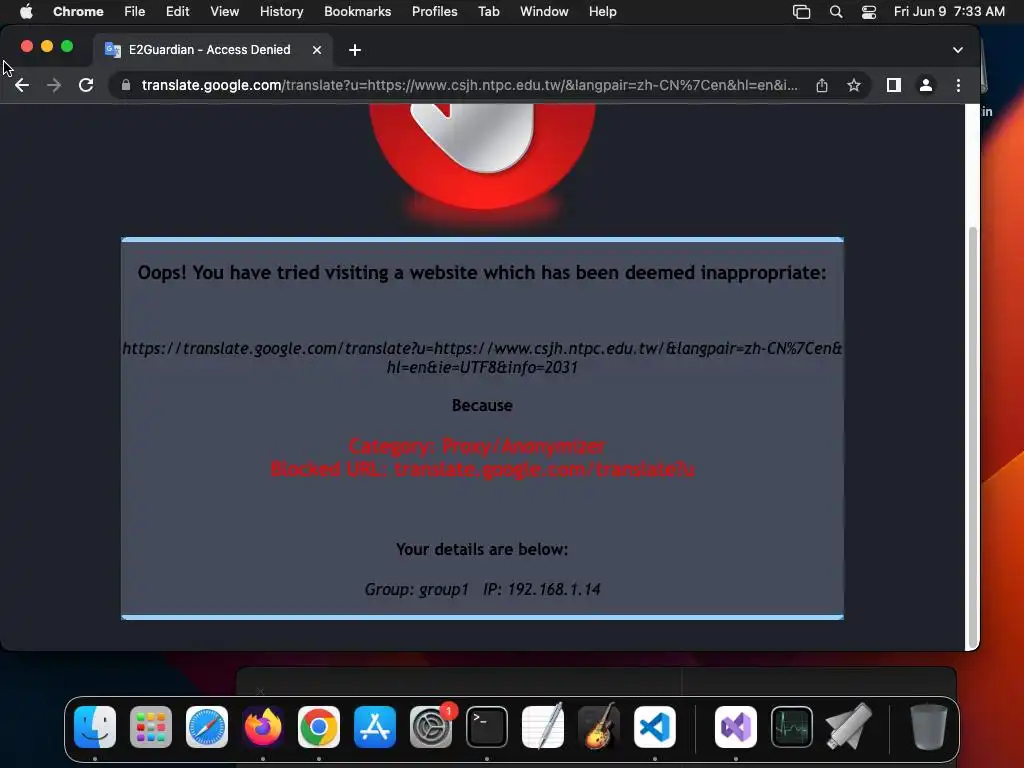Open Control Center
The image size is (1024, 768).
click(x=869, y=12)
